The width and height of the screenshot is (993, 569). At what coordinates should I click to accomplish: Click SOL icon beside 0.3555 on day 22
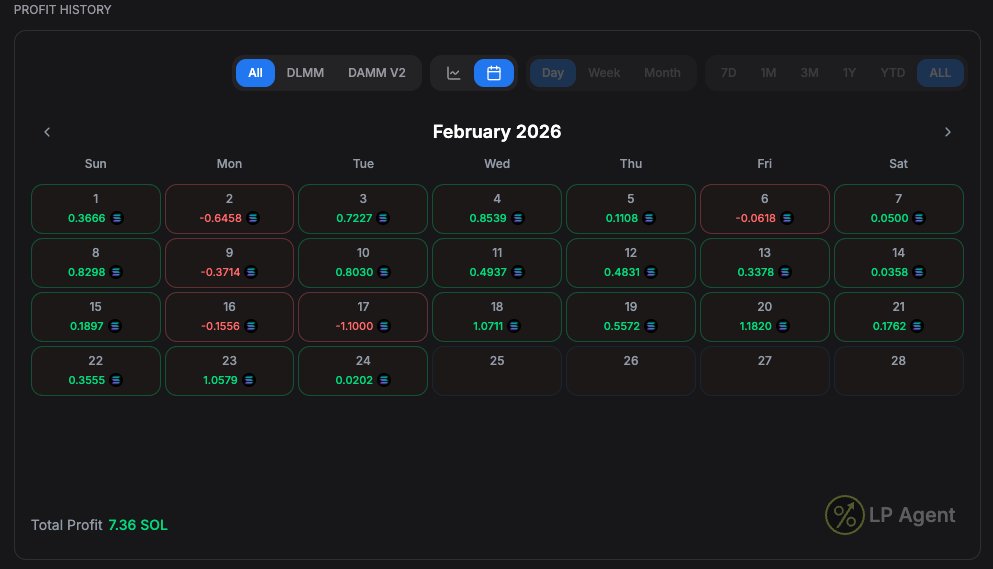point(116,380)
